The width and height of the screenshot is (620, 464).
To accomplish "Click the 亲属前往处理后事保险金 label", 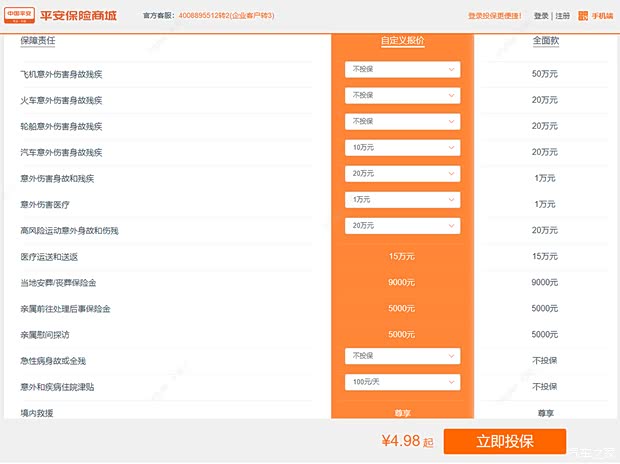I will [x=65, y=309].
